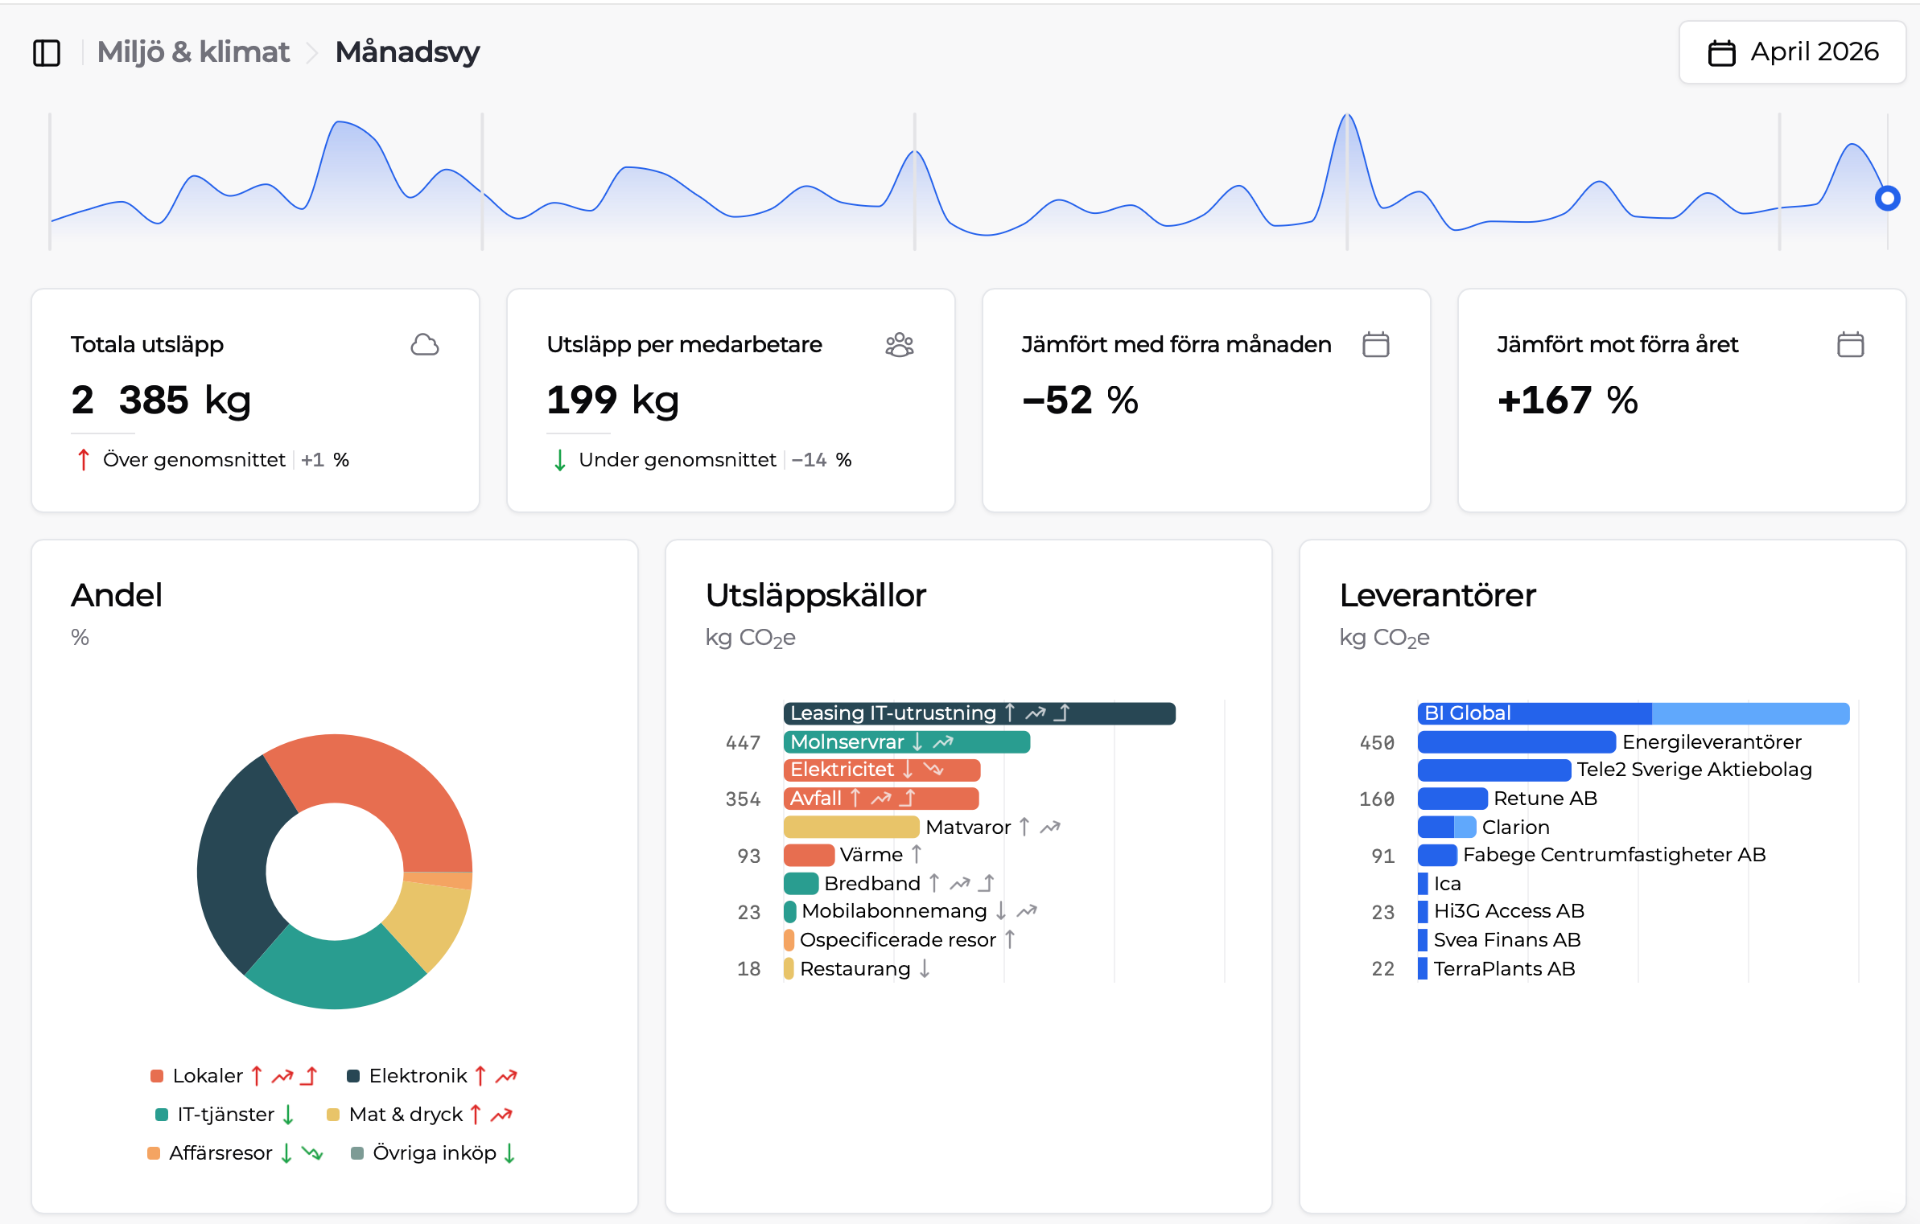
Task: Click the green down arrow by Under genomsnittet
Action: click(x=560, y=460)
